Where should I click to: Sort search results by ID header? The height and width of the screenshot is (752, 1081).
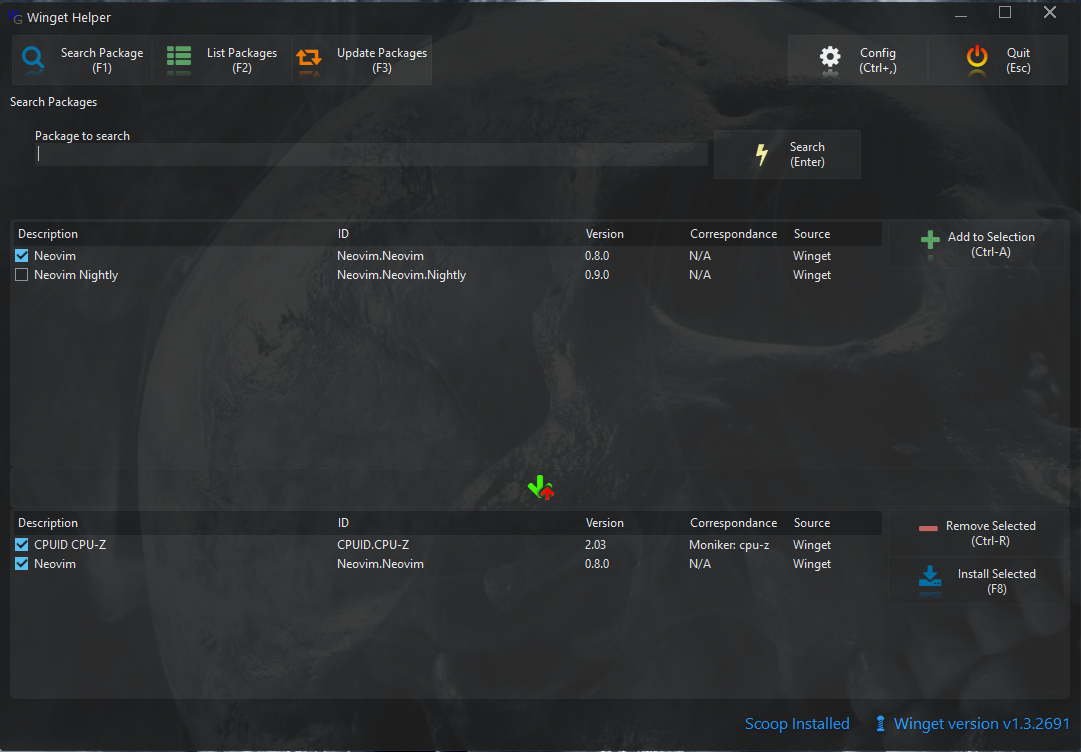point(343,234)
